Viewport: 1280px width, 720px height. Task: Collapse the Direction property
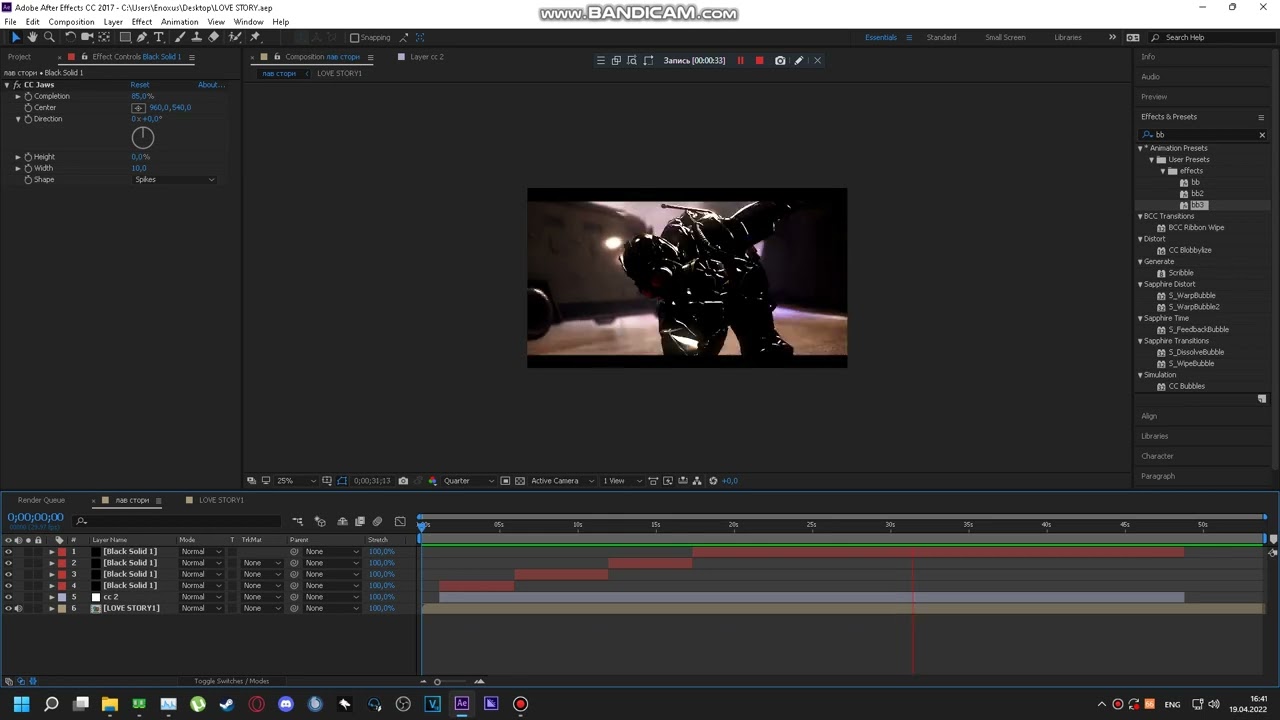click(x=17, y=119)
